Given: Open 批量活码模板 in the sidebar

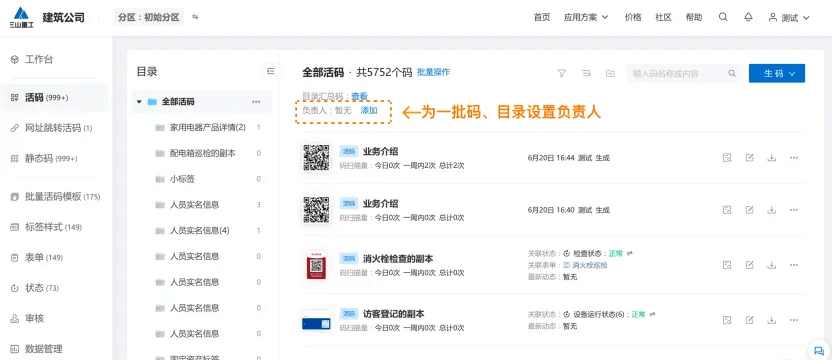Looking at the screenshot, I should pos(55,196).
